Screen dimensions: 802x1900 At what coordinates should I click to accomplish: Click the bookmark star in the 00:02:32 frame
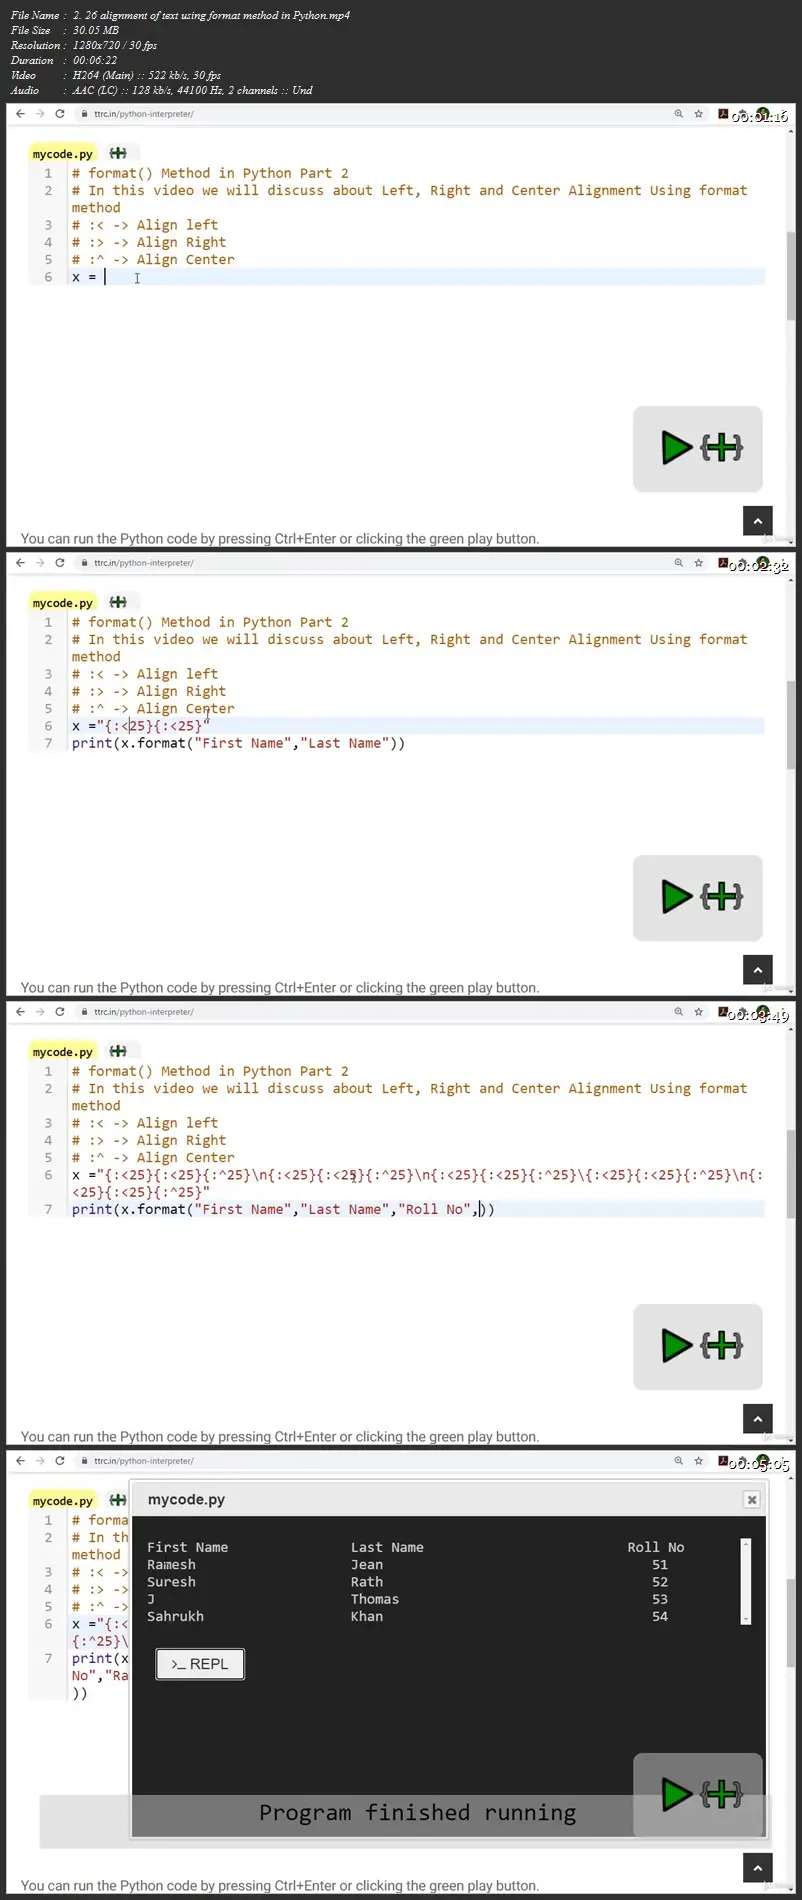pyautogui.click(x=699, y=563)
